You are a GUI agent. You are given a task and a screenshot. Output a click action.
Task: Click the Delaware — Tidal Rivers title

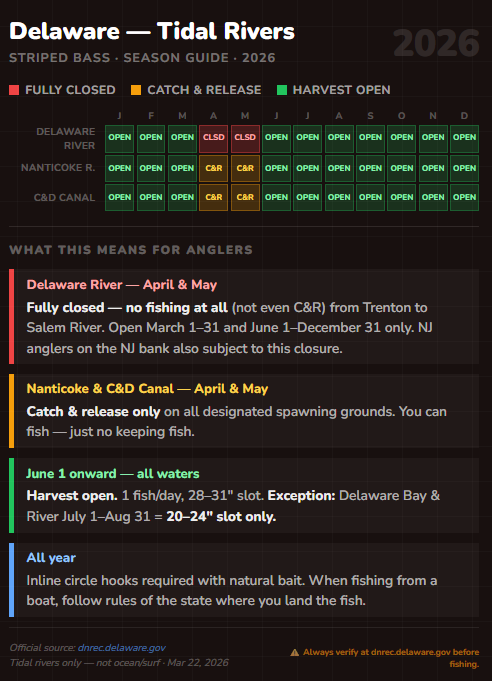point(152,31)
